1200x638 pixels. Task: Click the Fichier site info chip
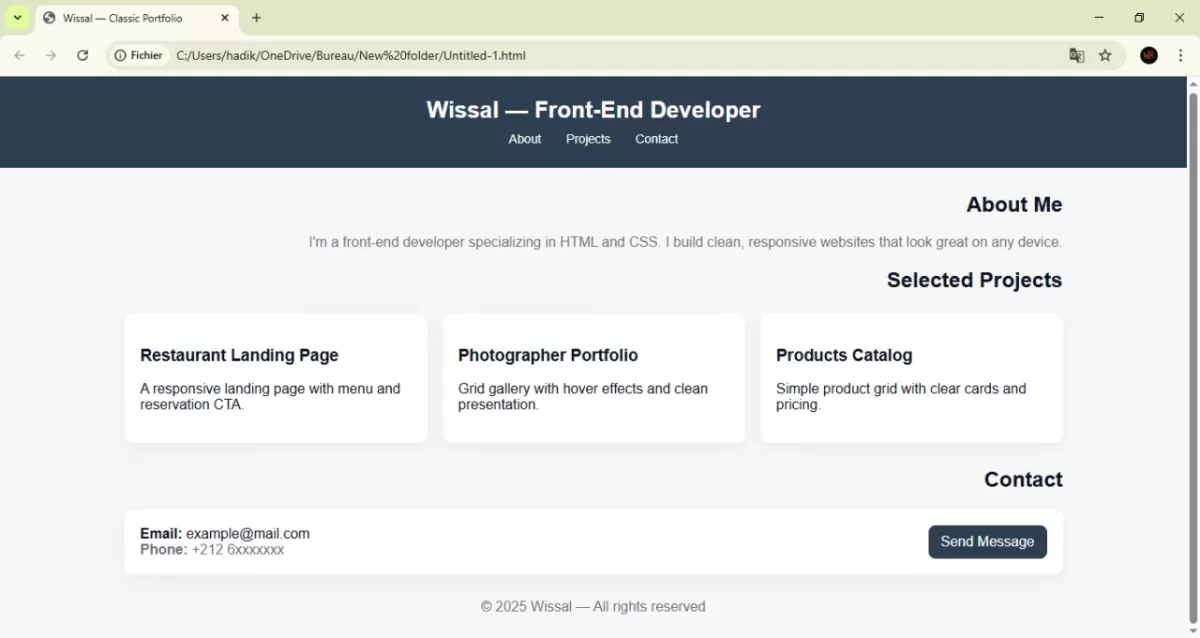click(138, 56)
